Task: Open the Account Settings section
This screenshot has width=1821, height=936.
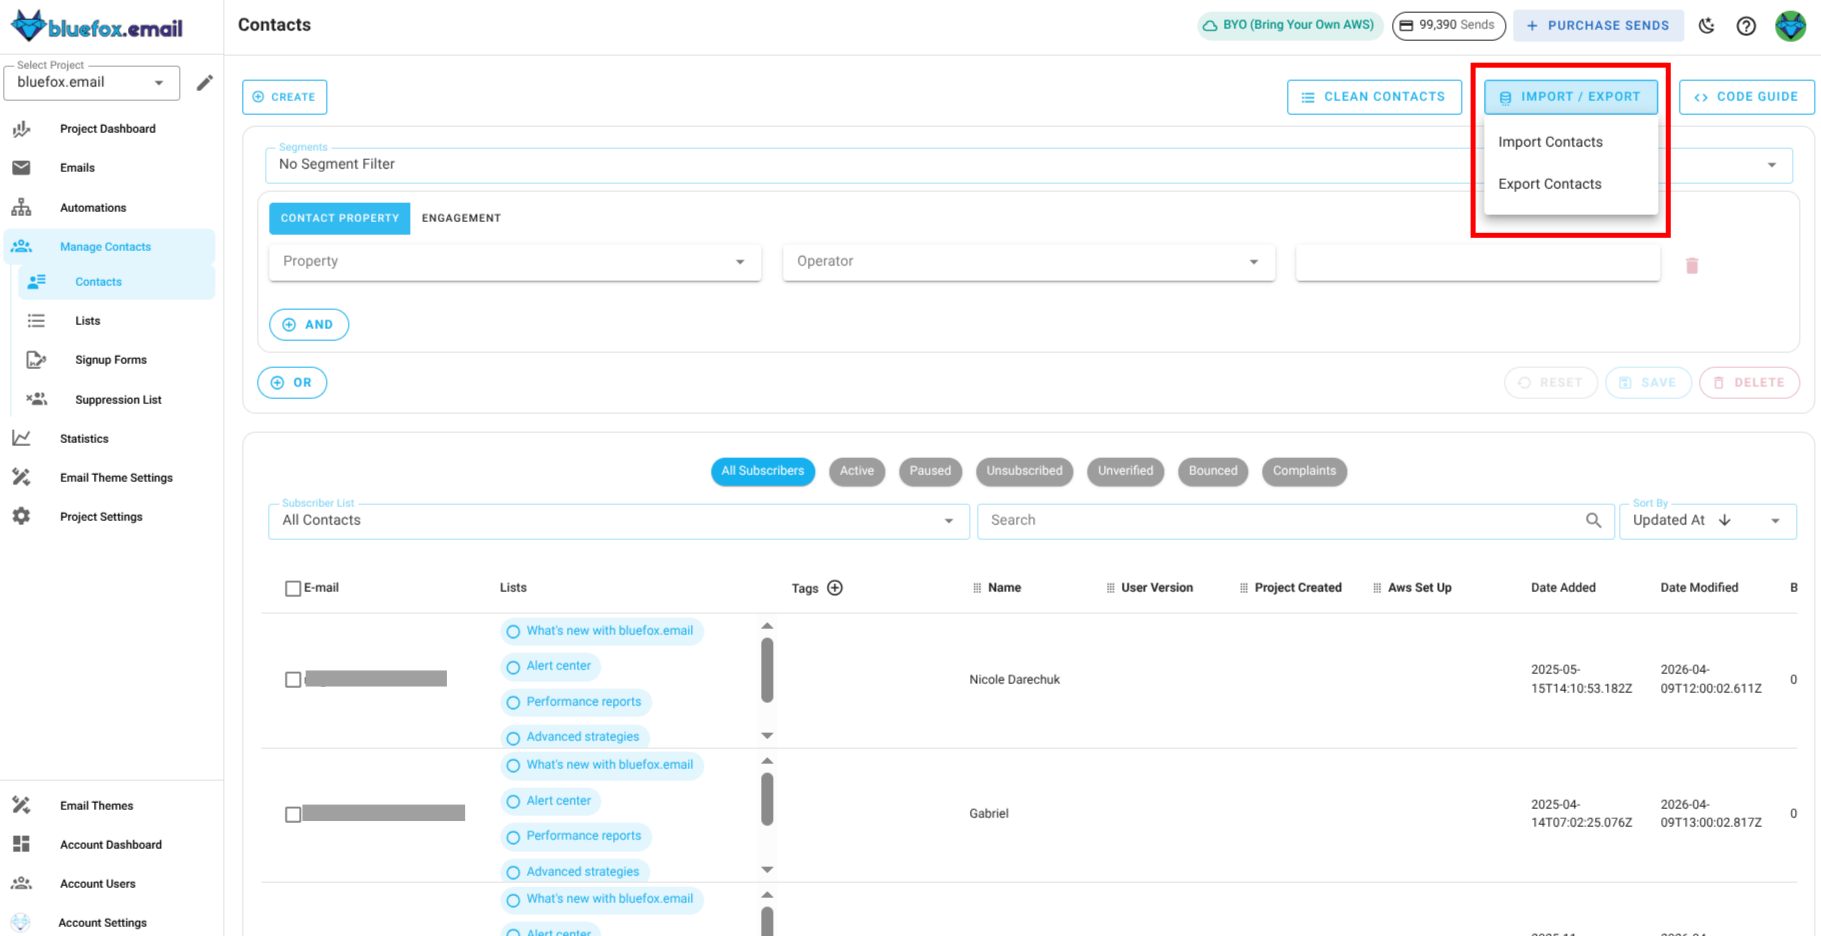Action: pyautogui.click(x=102, y=921)
